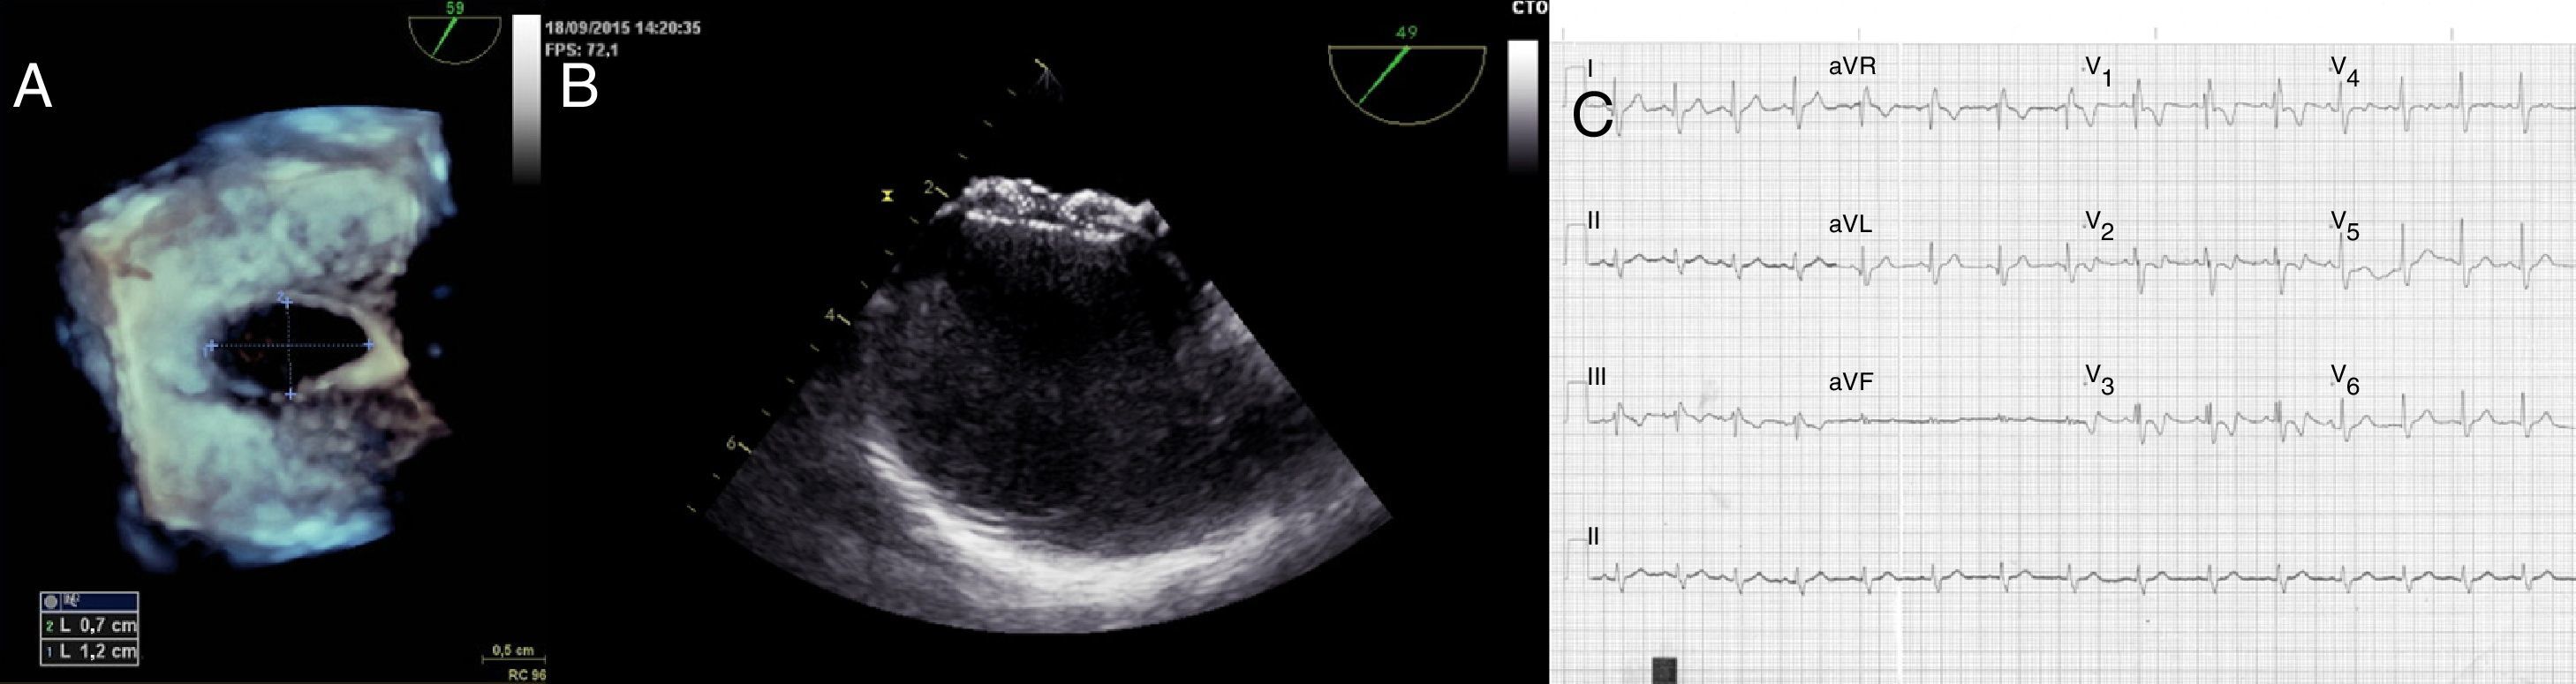Click the 59-degree scan angle indicator

[453, 38]
